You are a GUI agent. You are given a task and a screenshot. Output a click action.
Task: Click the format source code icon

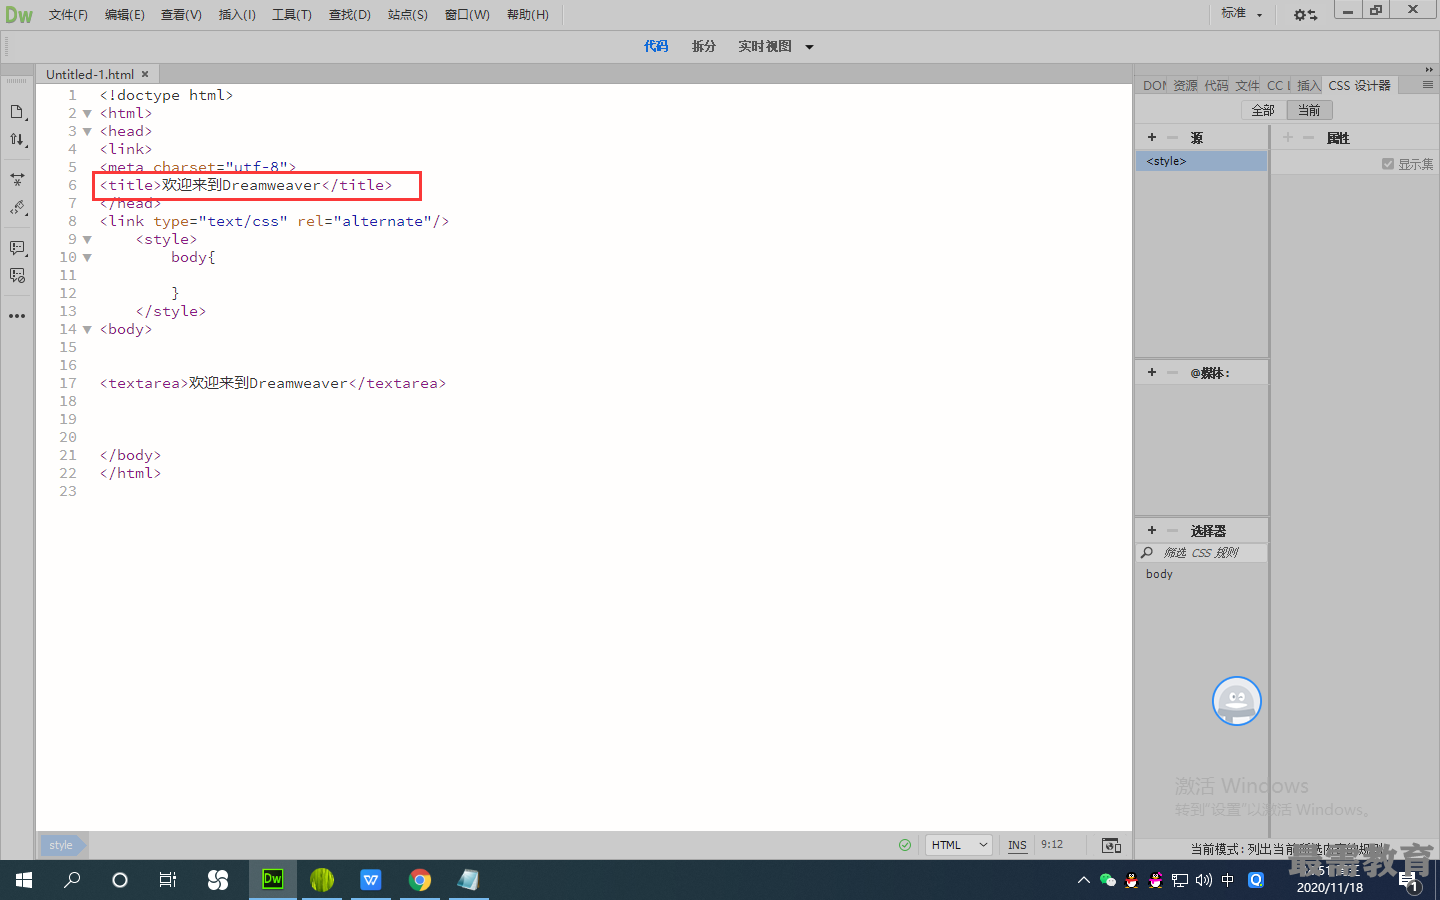(x=17, y=208)
